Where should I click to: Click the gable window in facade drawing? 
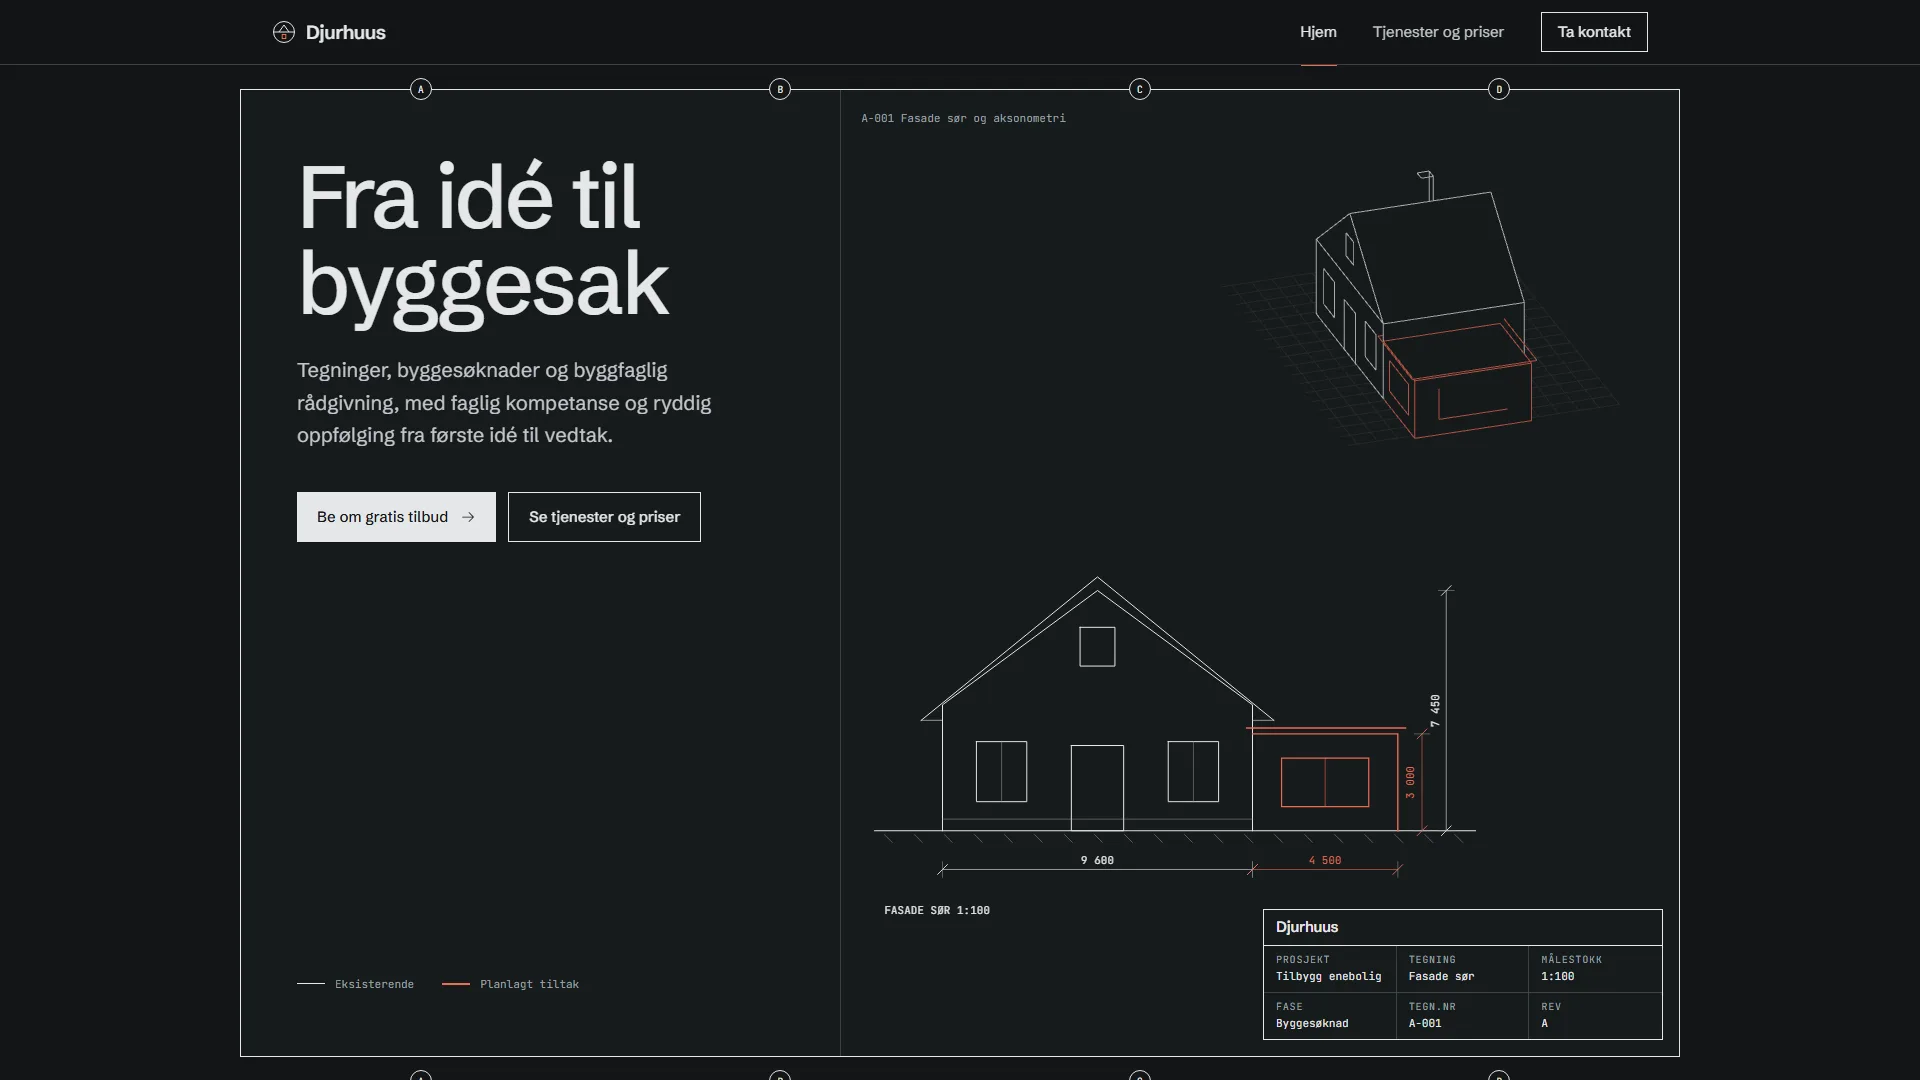[x=1097, y=646]
